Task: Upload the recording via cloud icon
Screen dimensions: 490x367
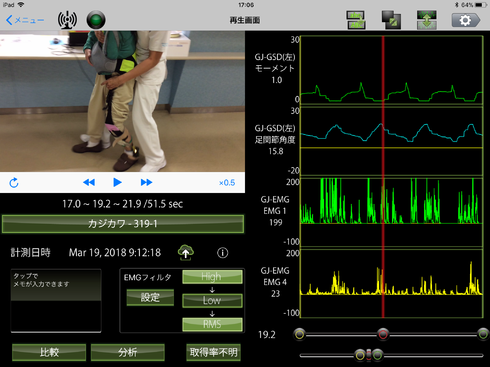Action: click(x=186, y=253)
